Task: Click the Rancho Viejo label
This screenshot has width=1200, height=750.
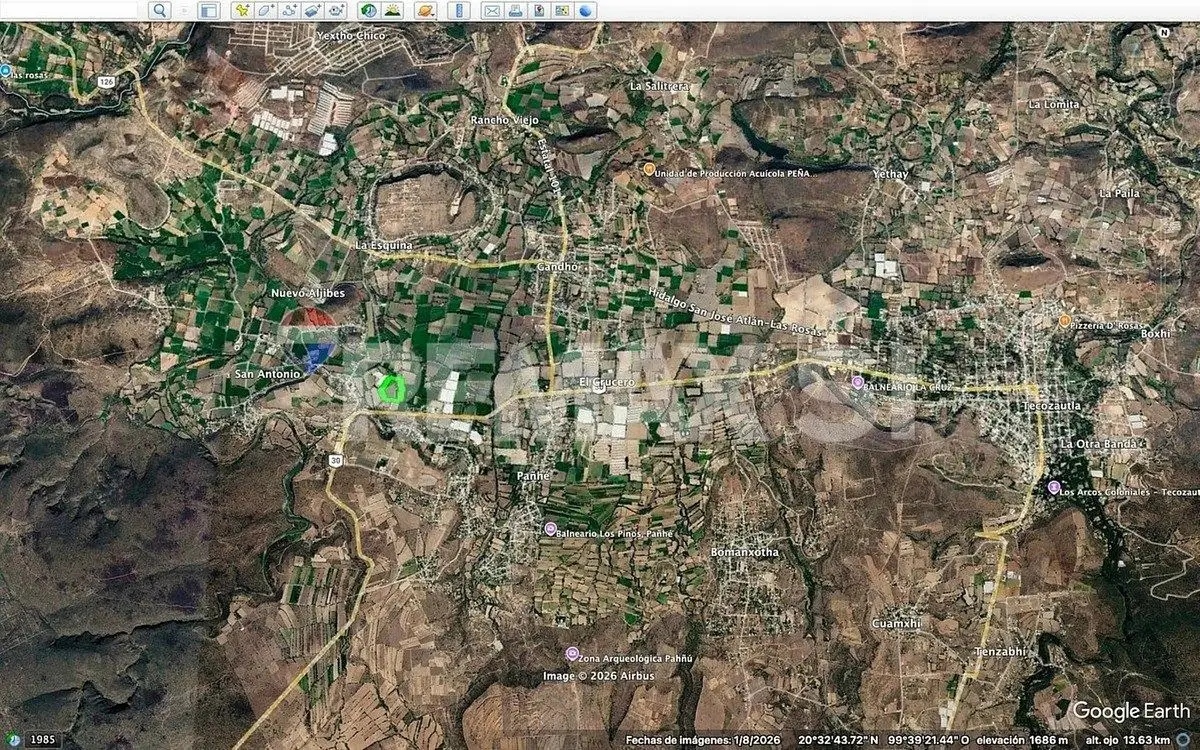Action: (505, 120)
